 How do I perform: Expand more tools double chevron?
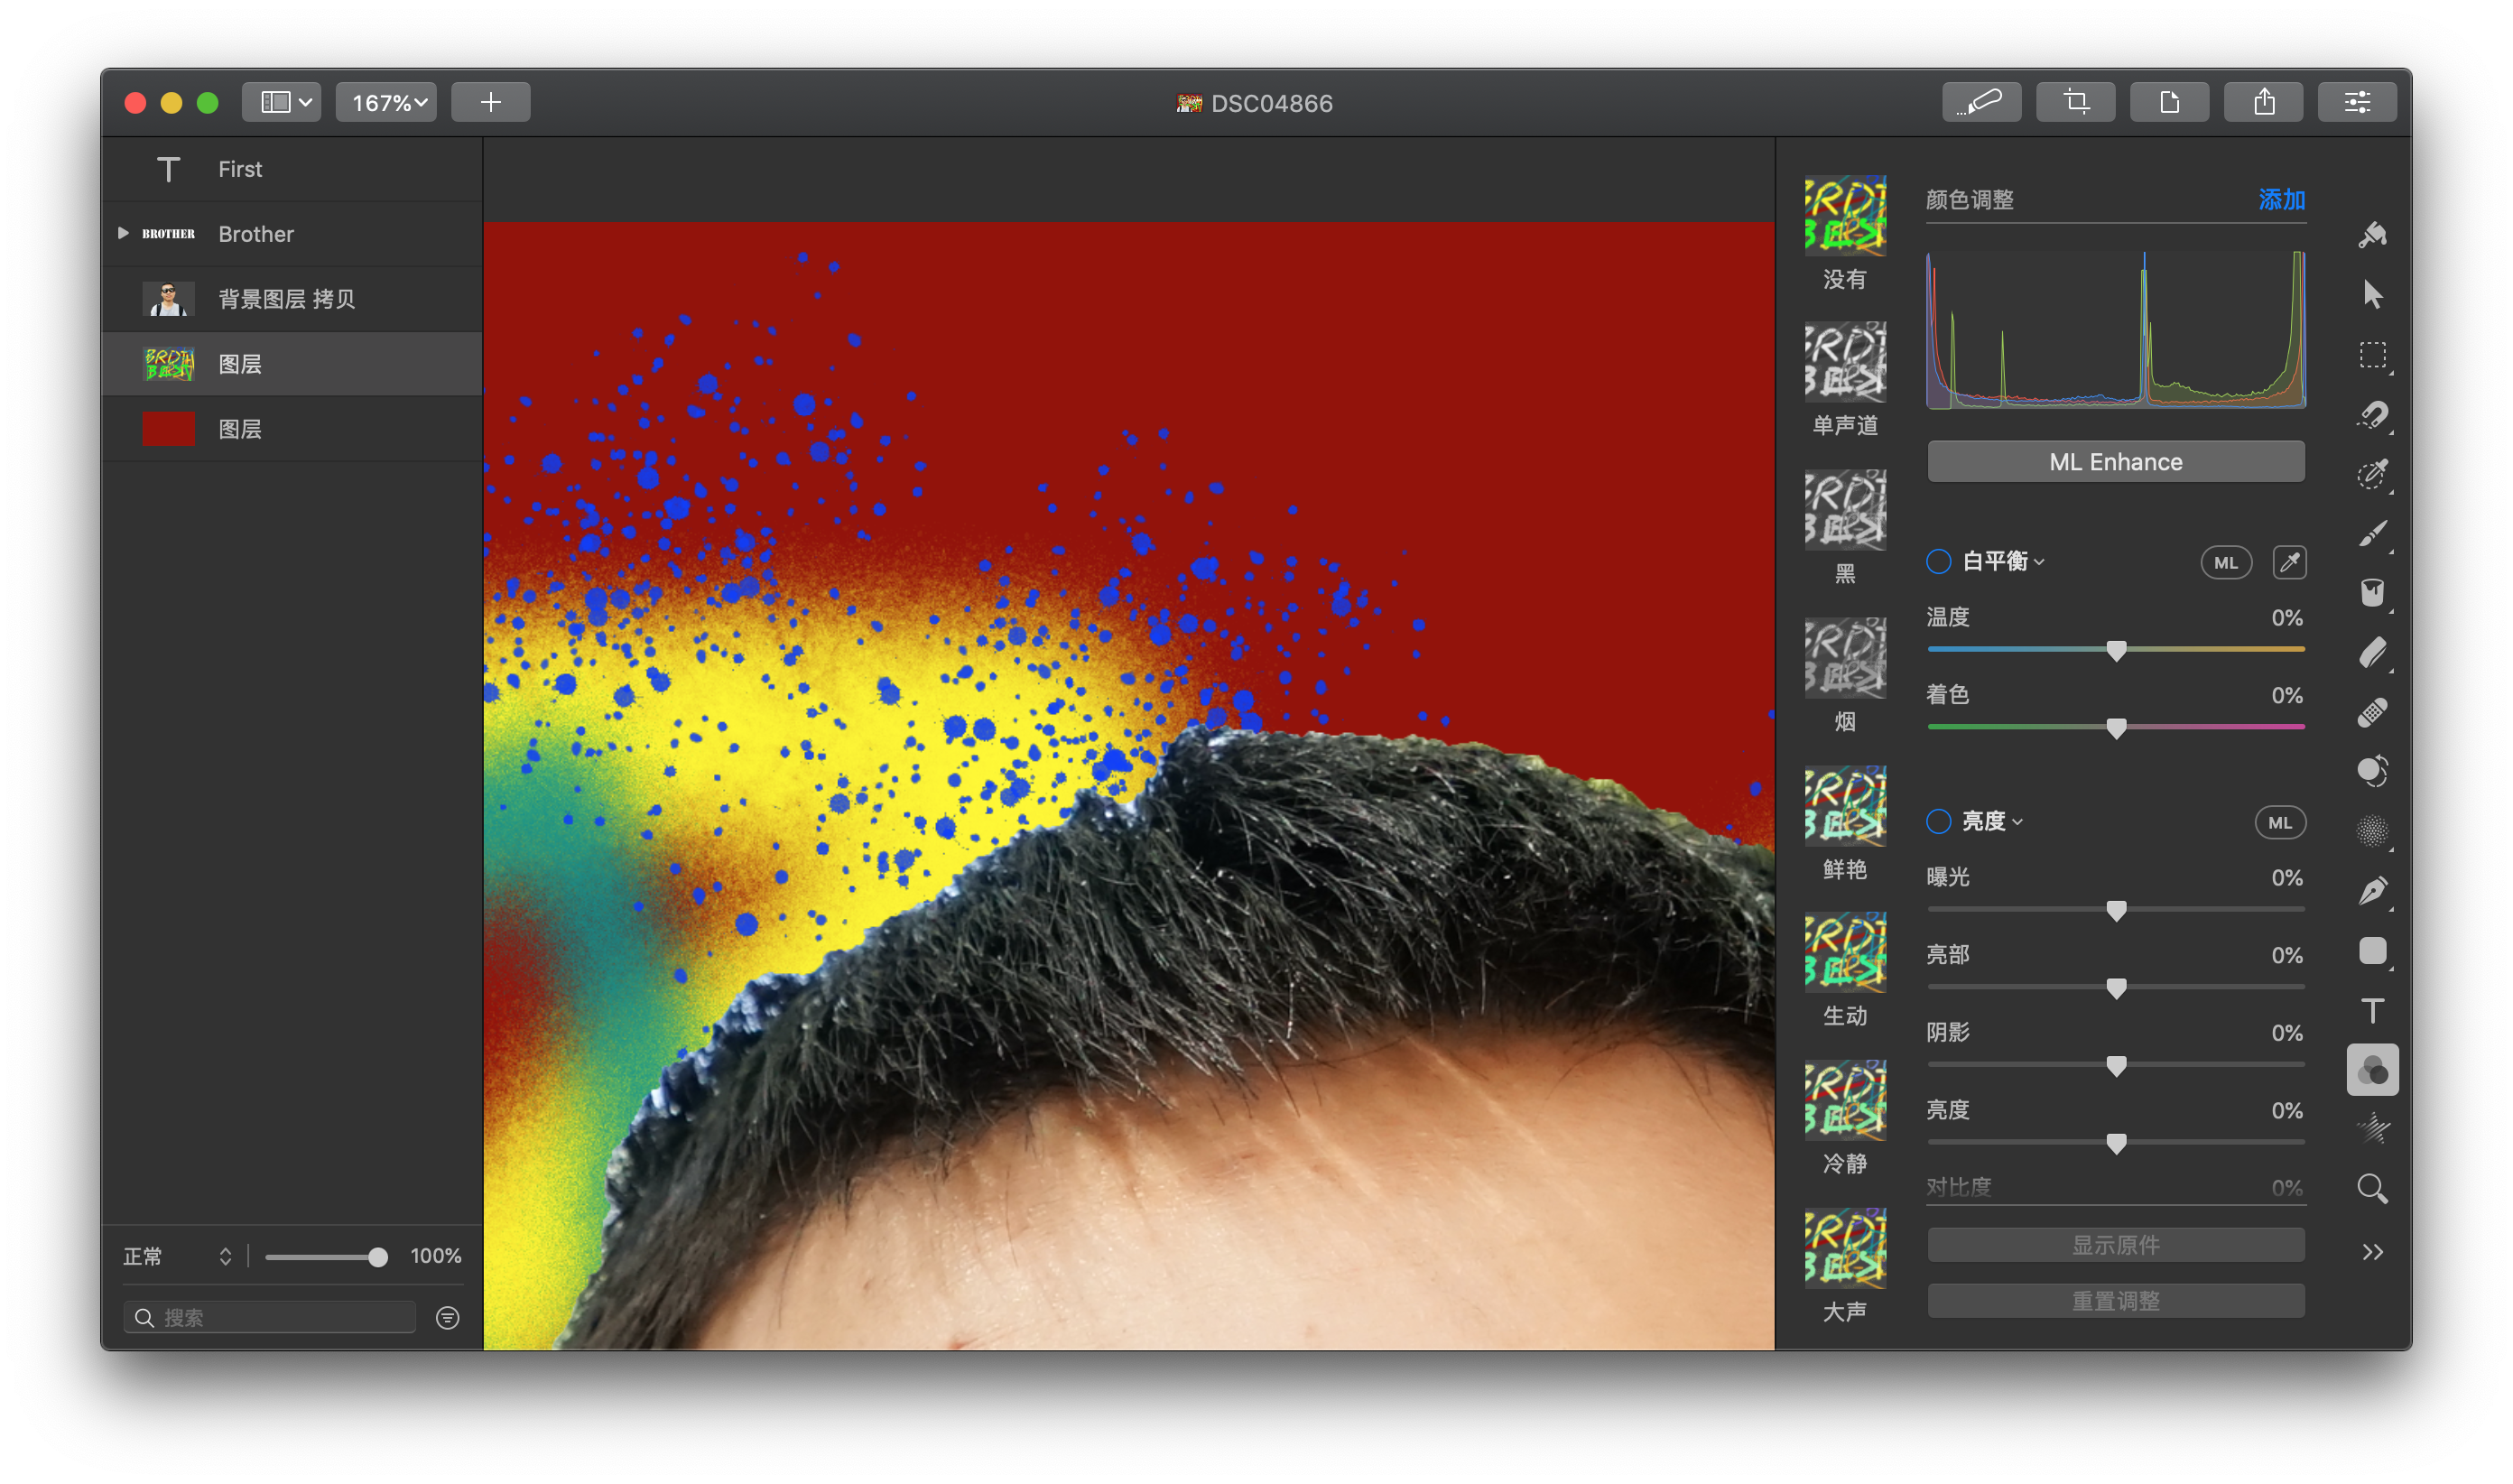[2372, 1253]
